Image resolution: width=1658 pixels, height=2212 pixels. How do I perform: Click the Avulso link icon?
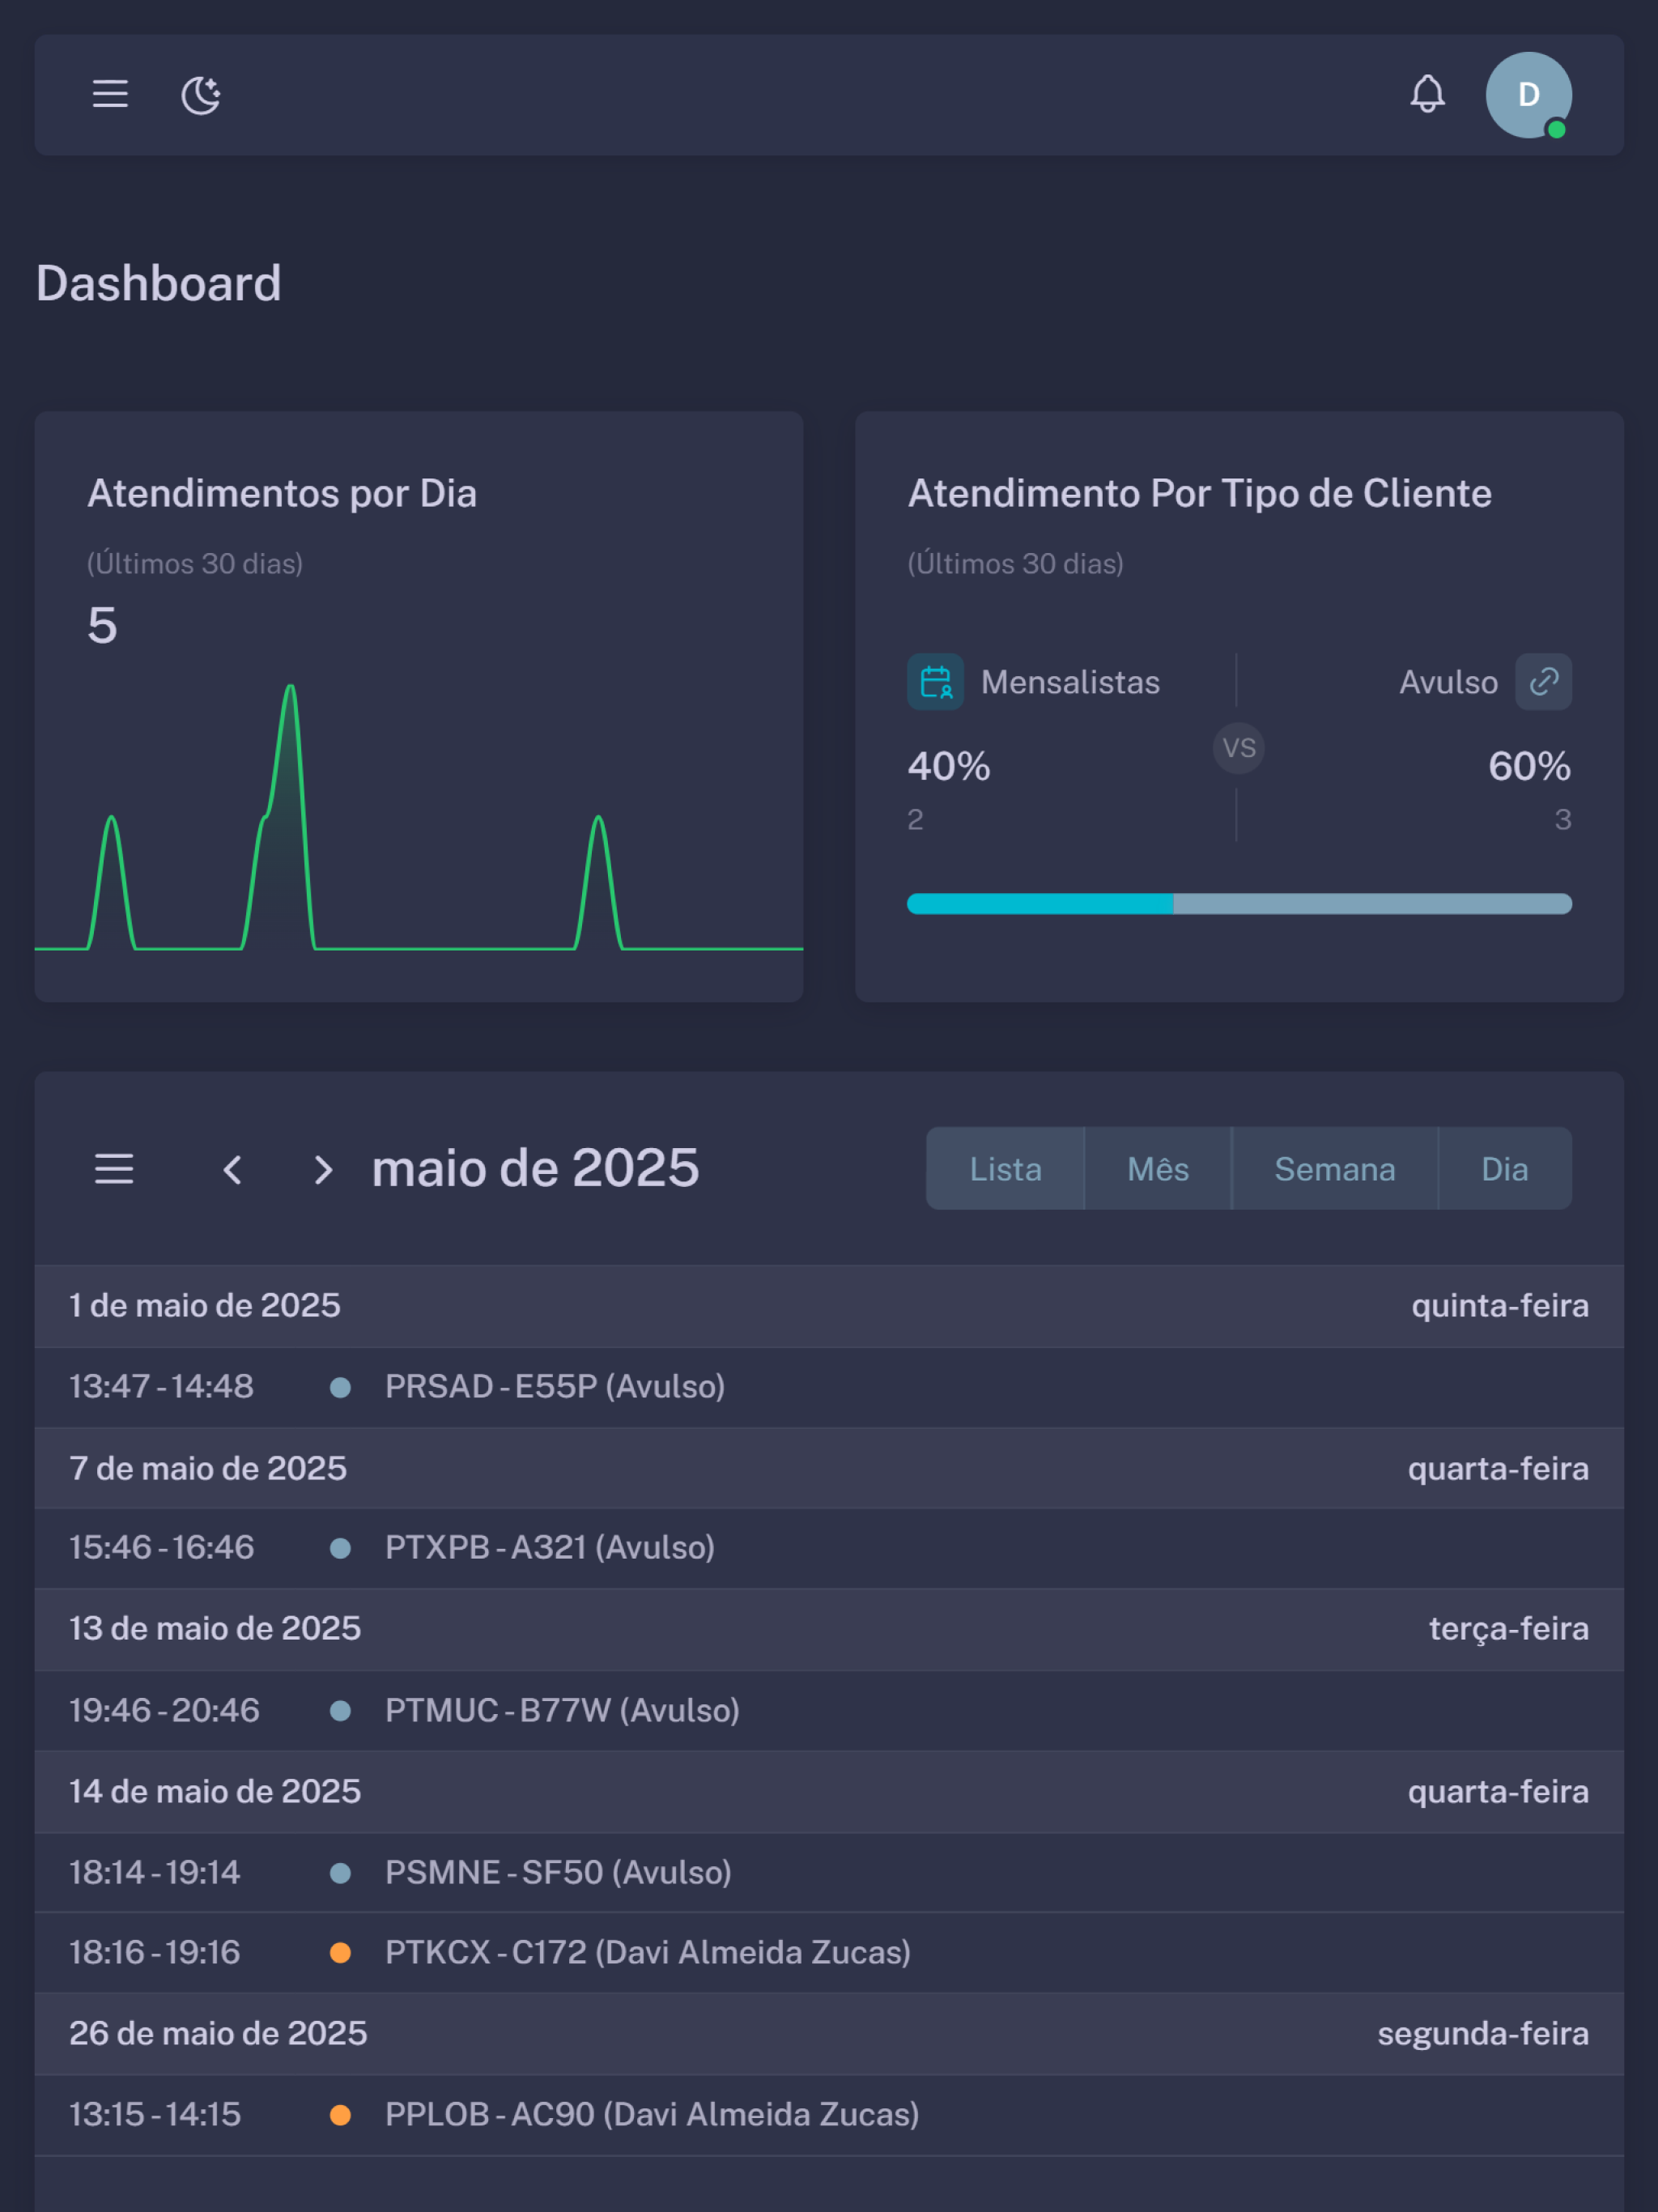coord(1543,682)
